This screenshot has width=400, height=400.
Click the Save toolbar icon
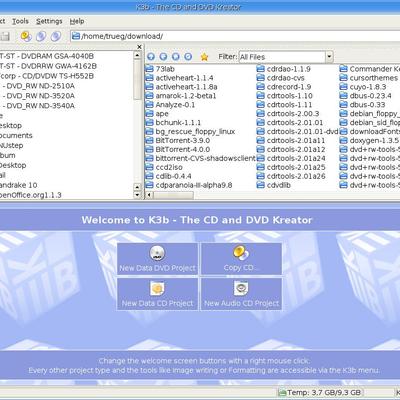(x=5, y=36)
